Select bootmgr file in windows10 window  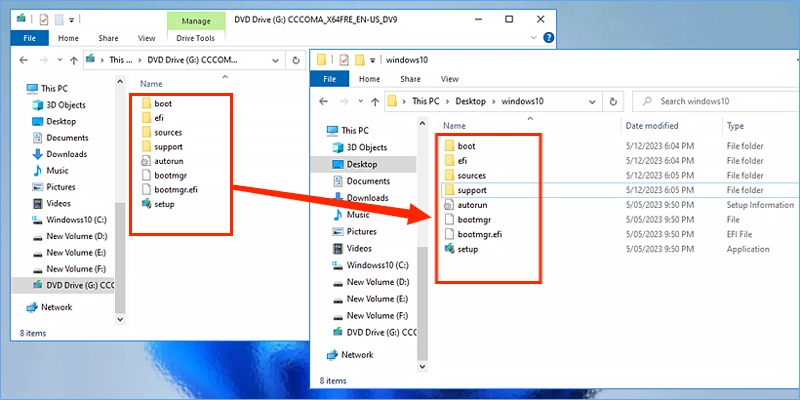pyautogui.click(x=467, y=220)
